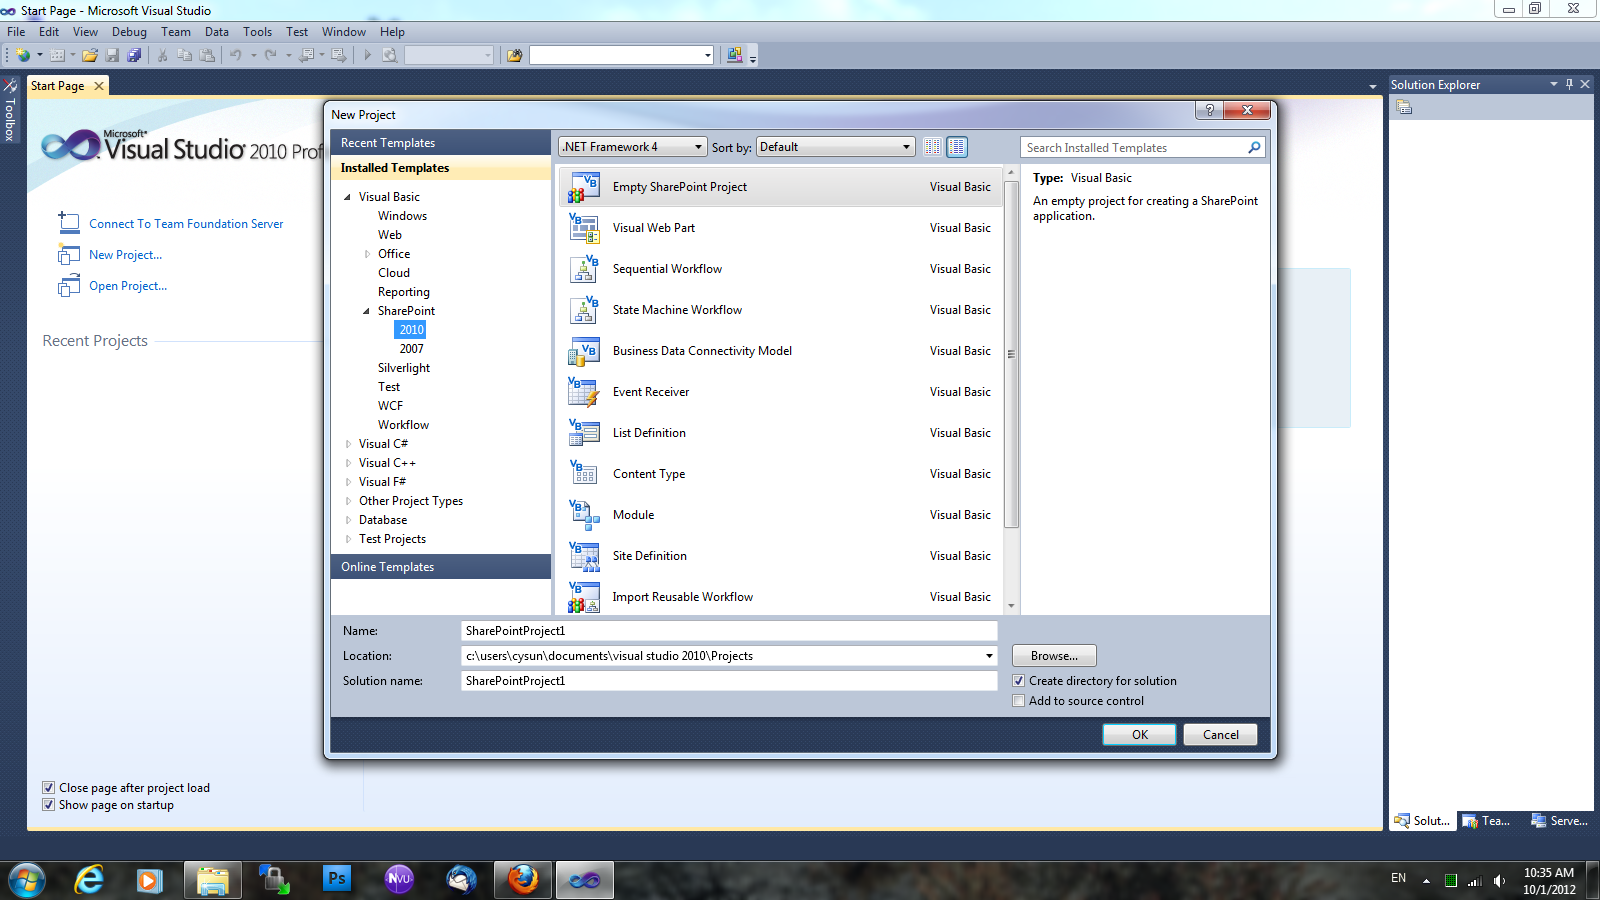Image resolution: width=1600 pixels, height=900 pixels.
Task: Open the Sort by Default dropdown
Action: 835,147
